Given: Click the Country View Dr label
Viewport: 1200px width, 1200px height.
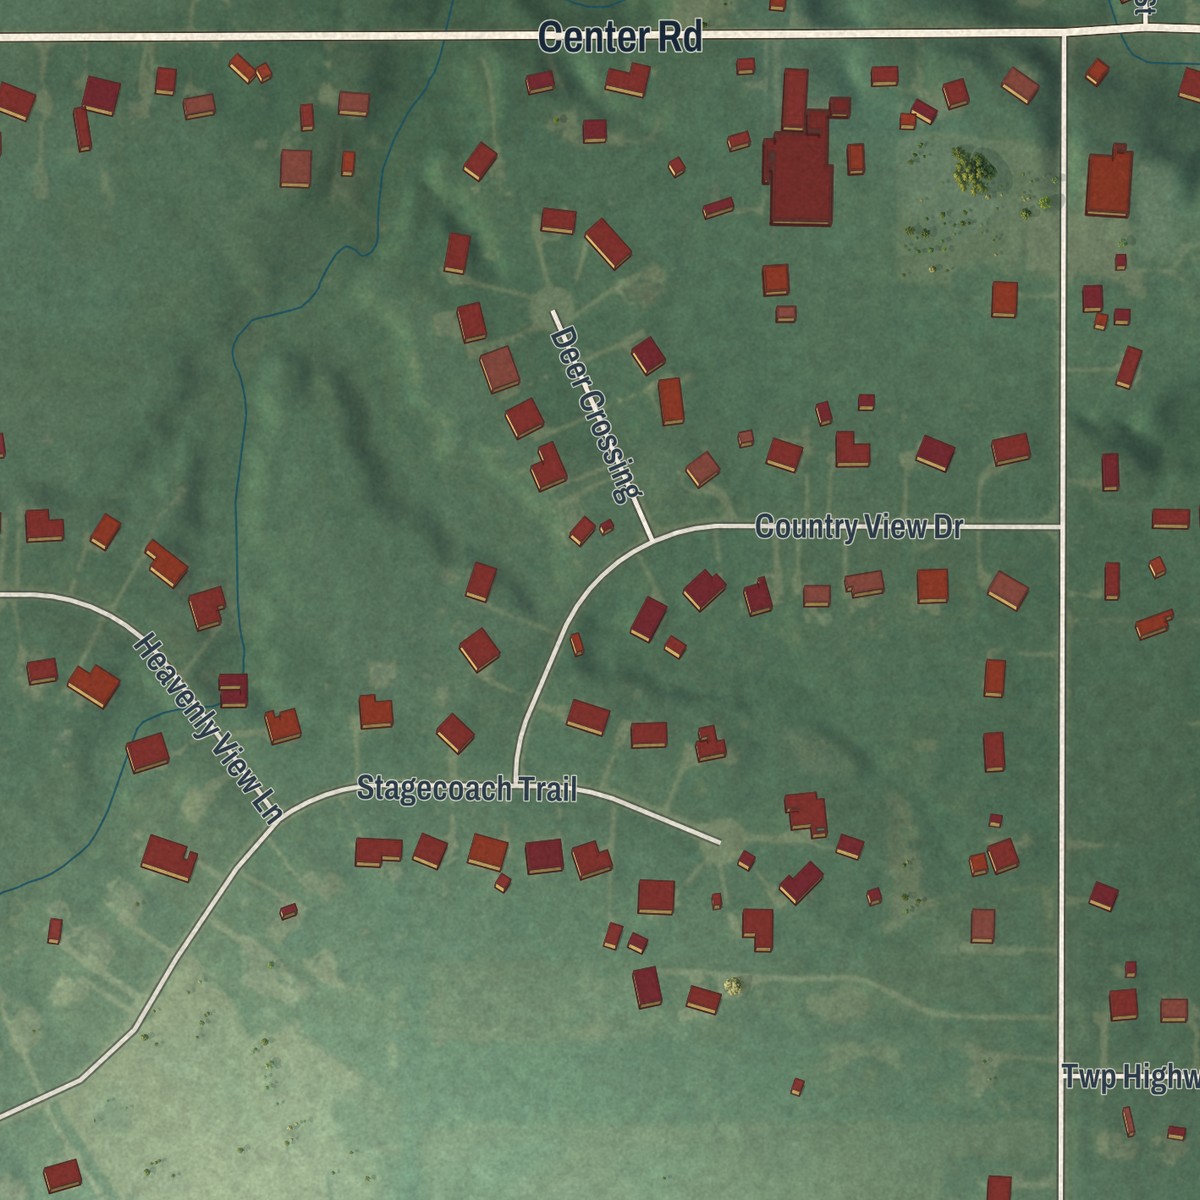Looking at the screenshot, I should coord(859,527).
